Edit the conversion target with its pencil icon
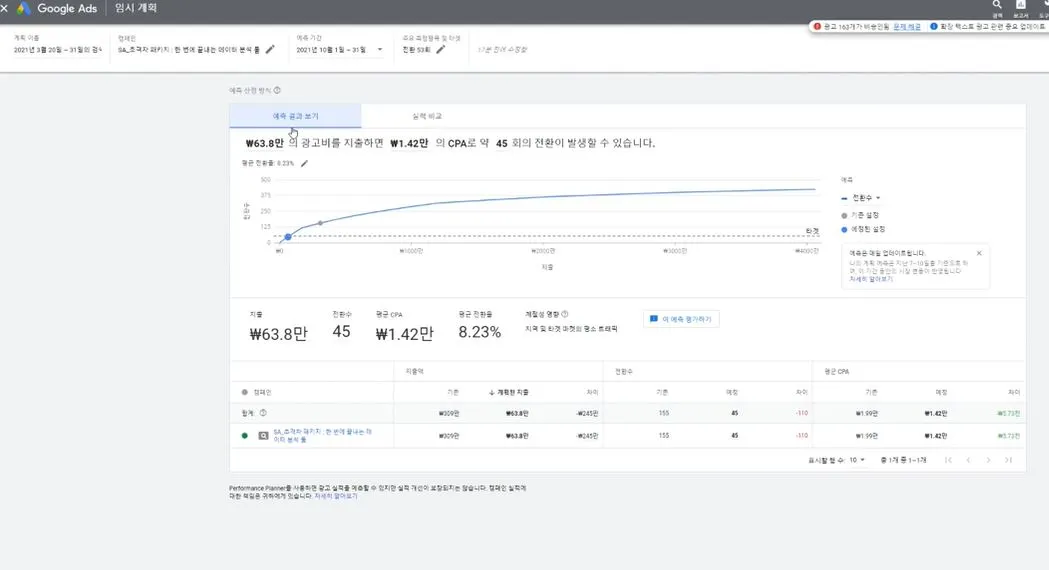The width and height of the screenshot is (1049, 570). pos(441,50)
